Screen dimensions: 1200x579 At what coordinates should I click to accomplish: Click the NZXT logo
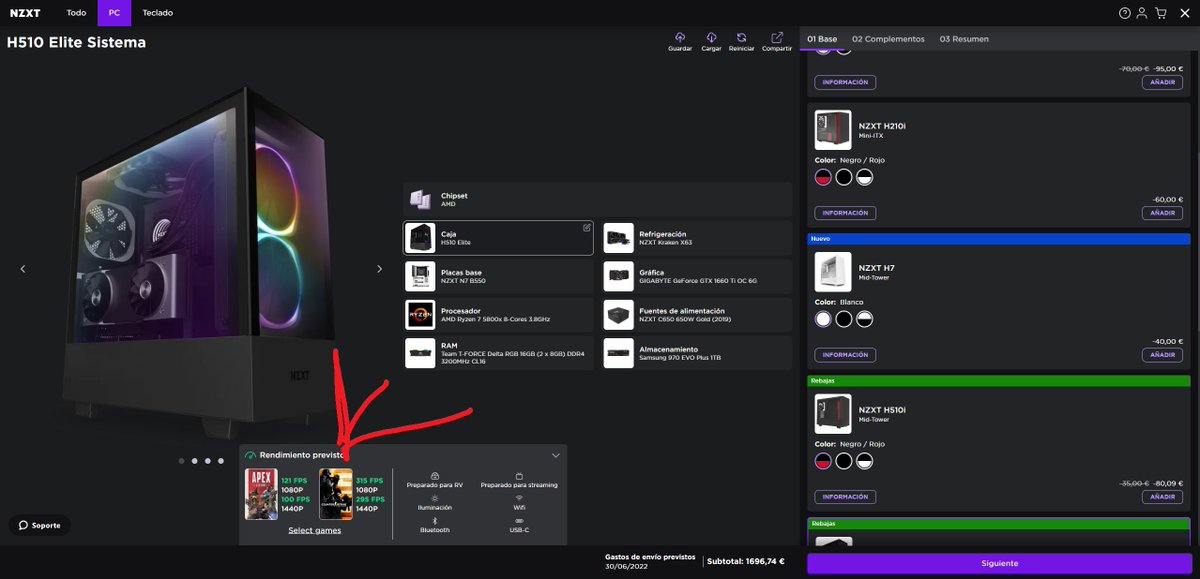coord(25,13)
